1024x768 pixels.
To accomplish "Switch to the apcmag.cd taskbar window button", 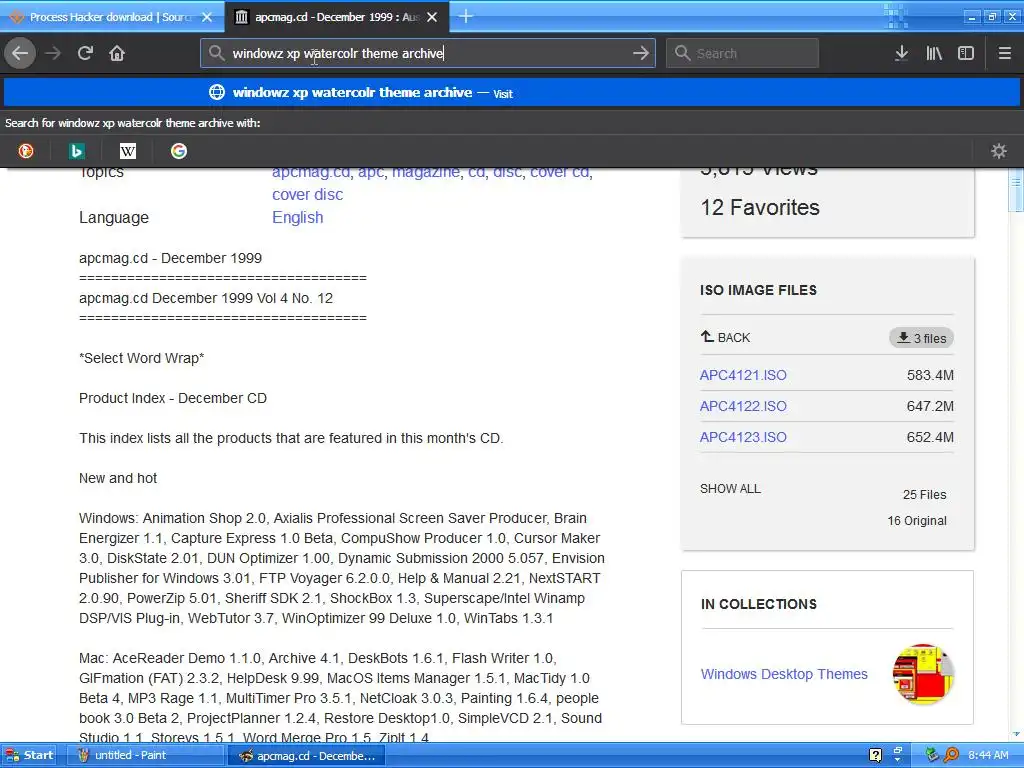I will tap(307, 756).
